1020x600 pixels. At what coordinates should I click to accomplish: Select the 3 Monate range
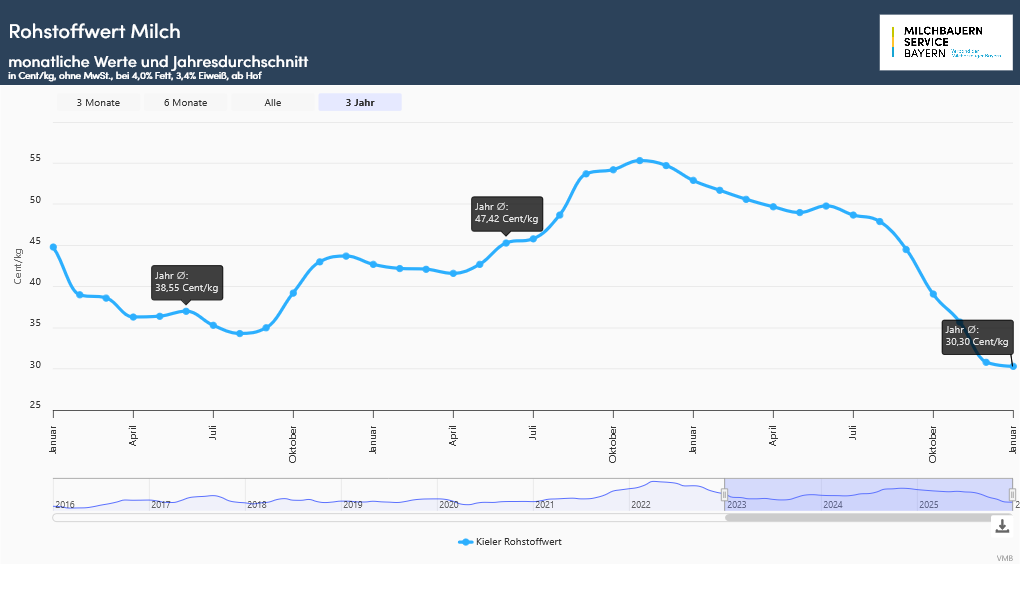(98, 102)
